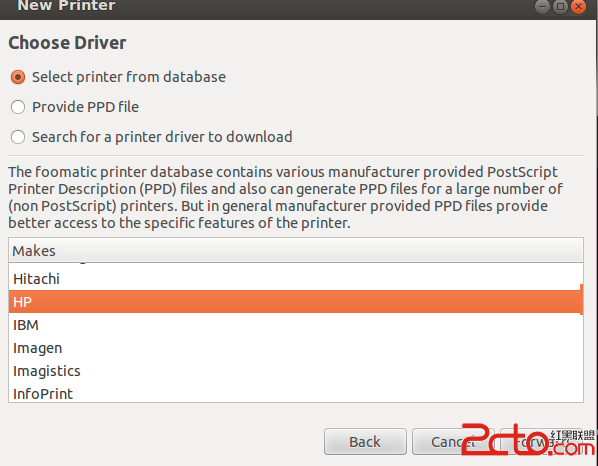Image resolution: width=598 pixels, height=466 pixels.
Task: Click the foomatic database description paragraph
Action: coord(285,197)
